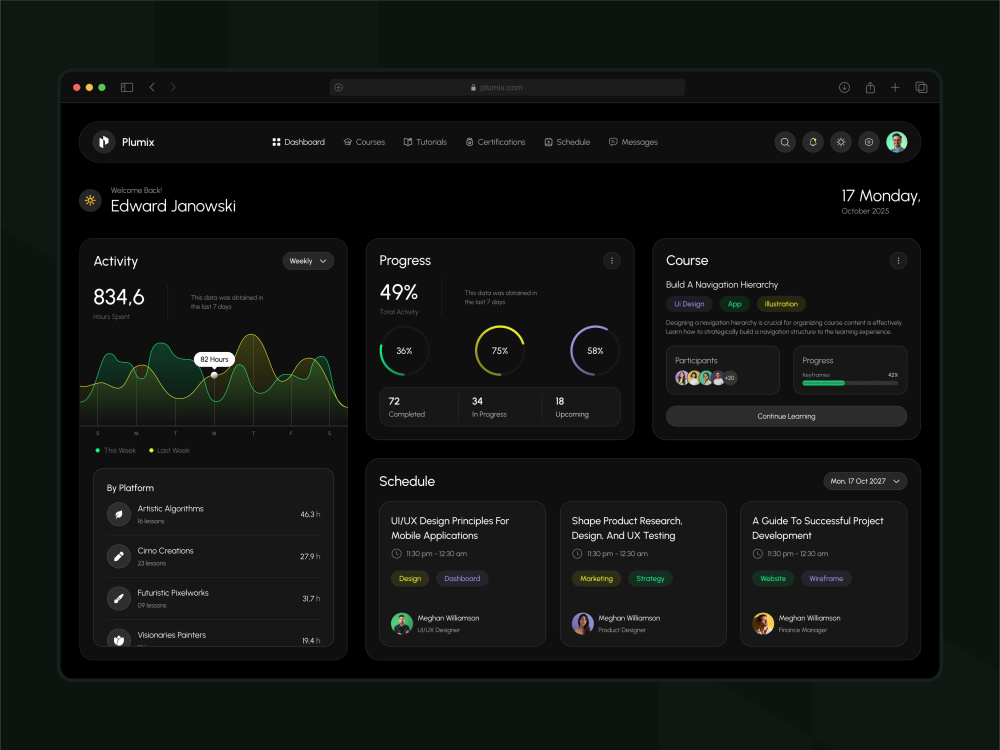Click the shield icon in address bar
The height and width of the screenshot is (750, 1000).
coord(339,87)
